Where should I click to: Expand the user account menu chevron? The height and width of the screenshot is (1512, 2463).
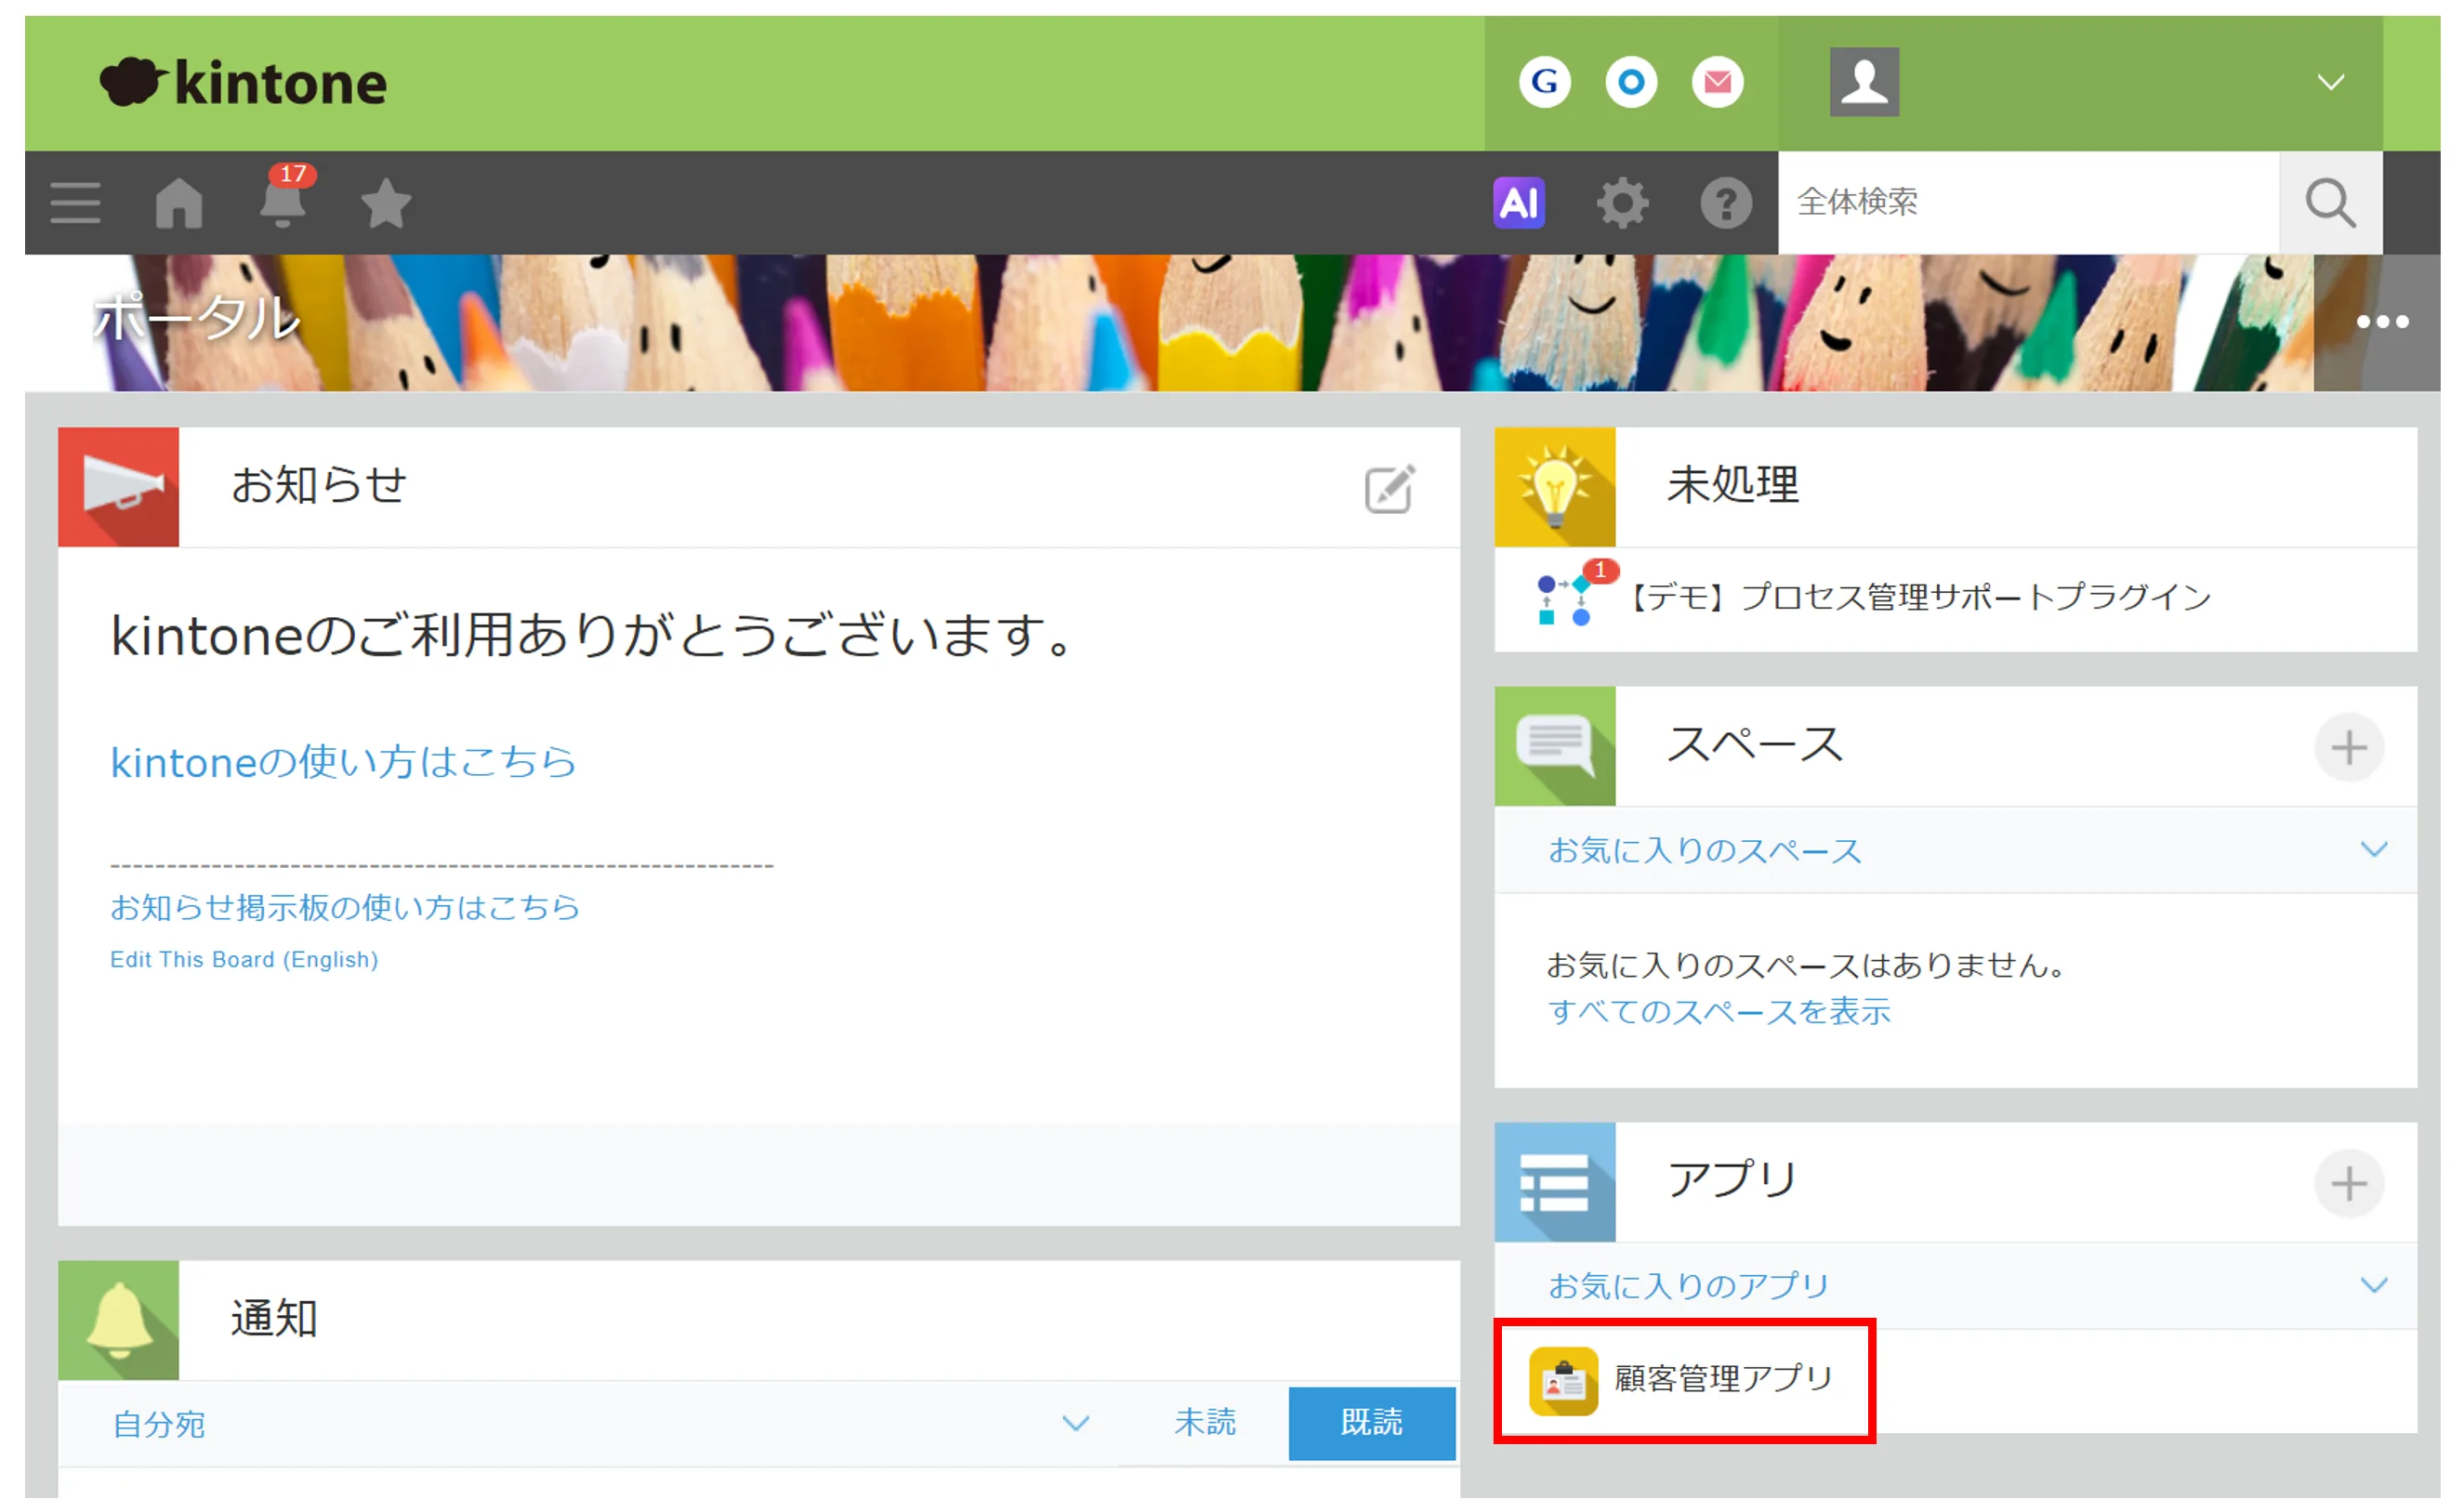[2330, 82]
